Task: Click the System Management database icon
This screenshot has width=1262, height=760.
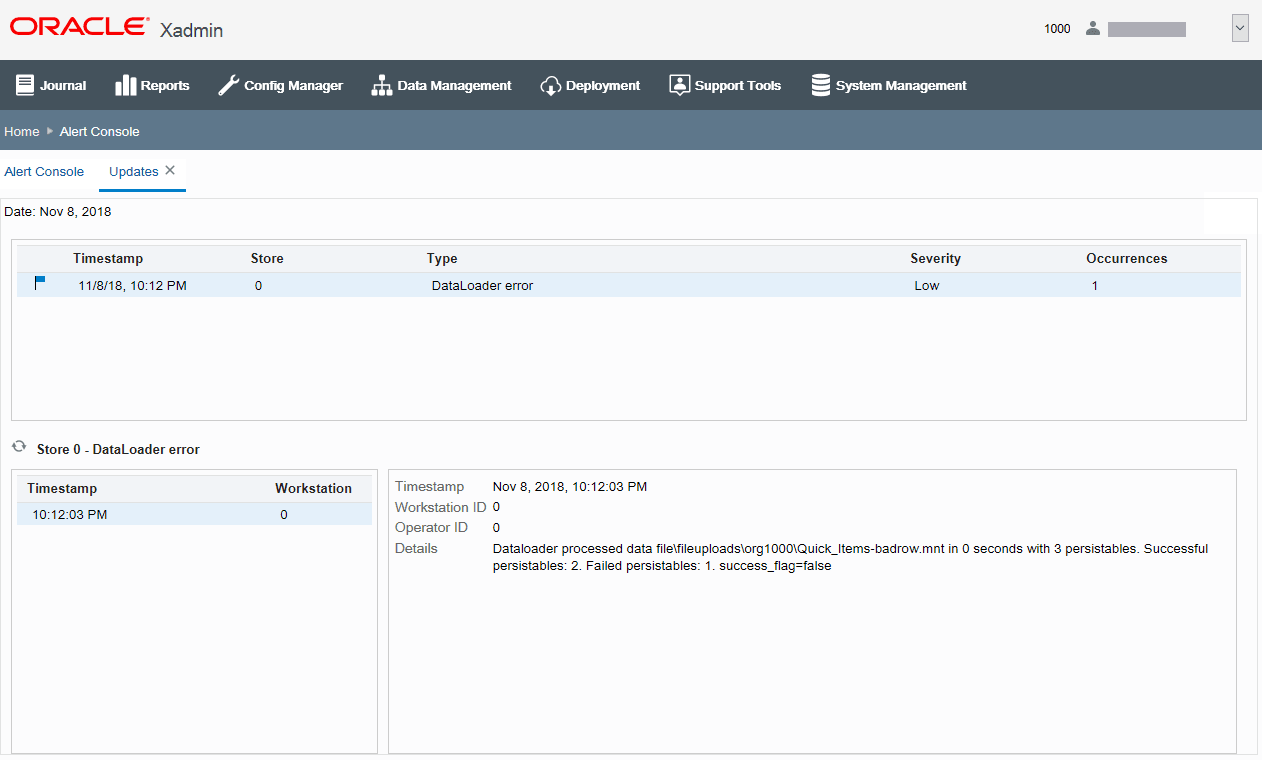Action: pos(821,85)
